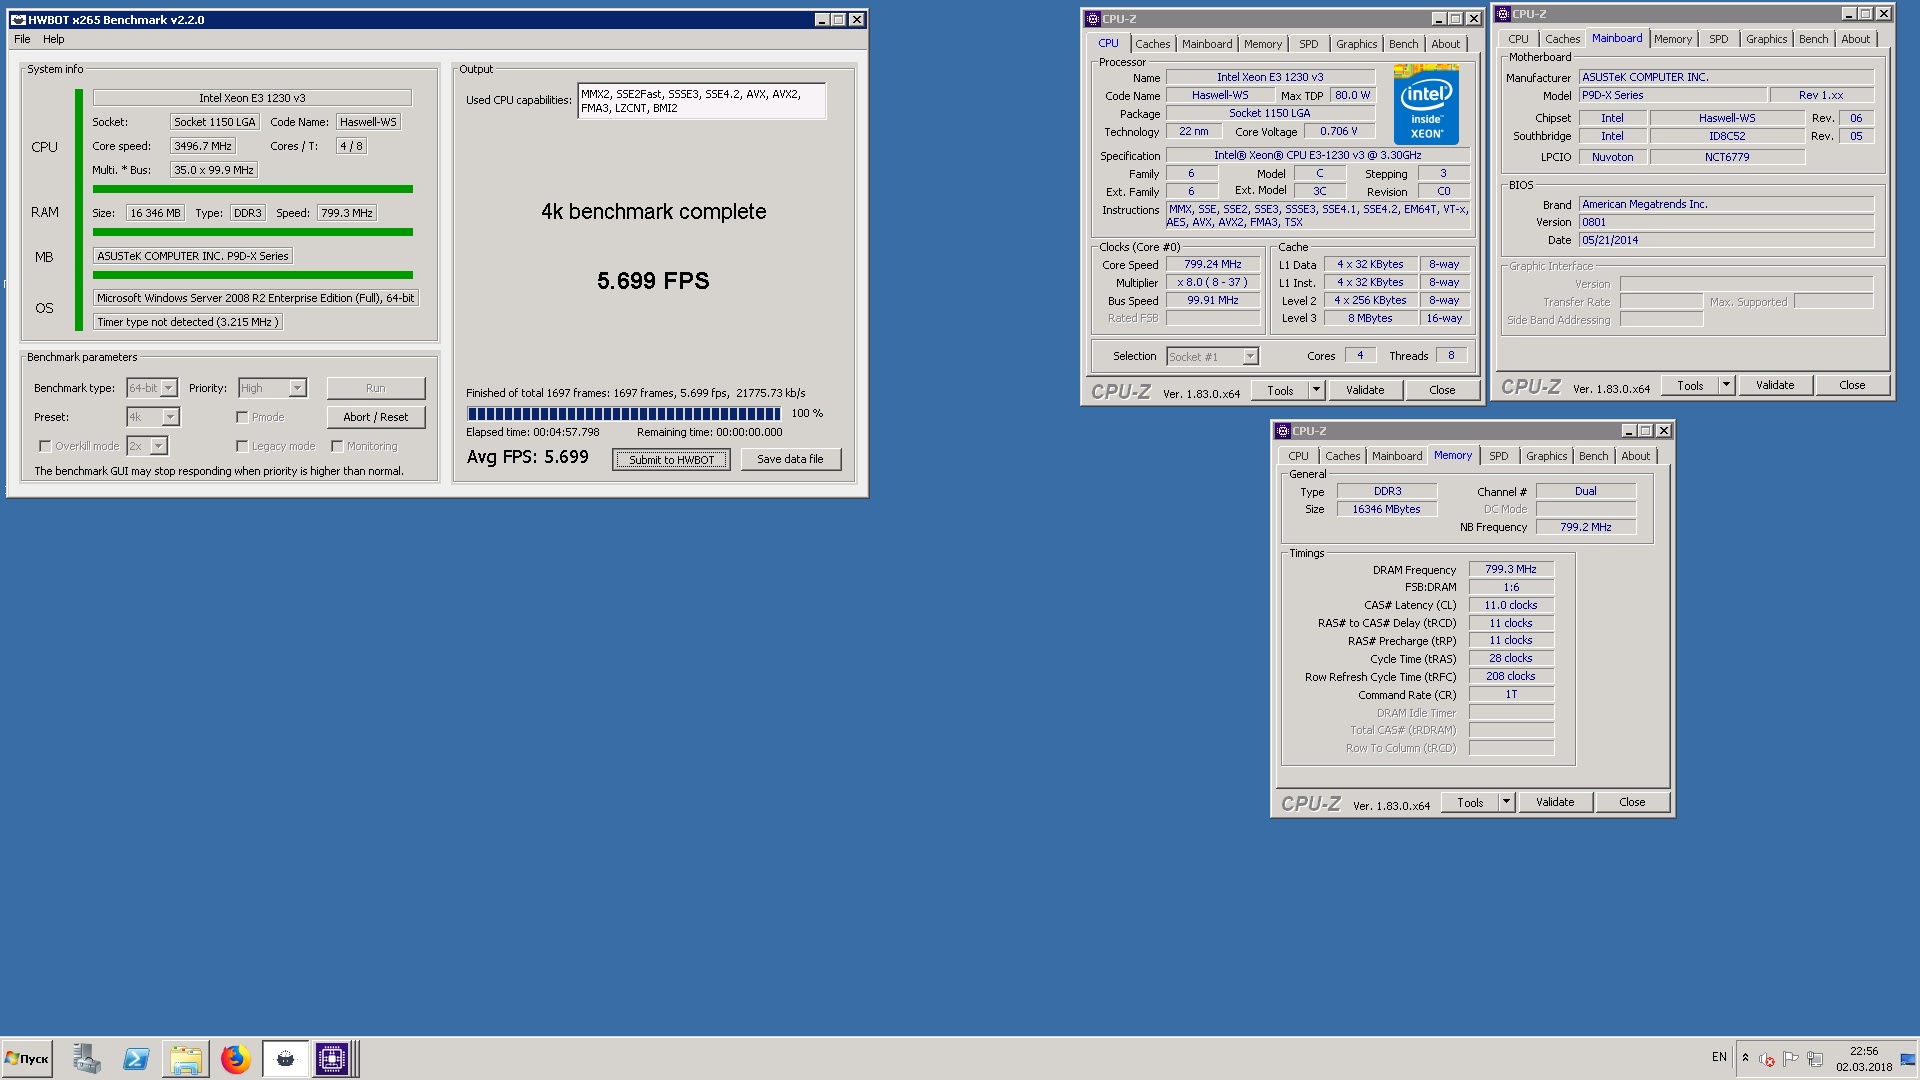Toggle the Pmode checkbox
The width and height of the screenshot is (1920, 1080).
242,417
